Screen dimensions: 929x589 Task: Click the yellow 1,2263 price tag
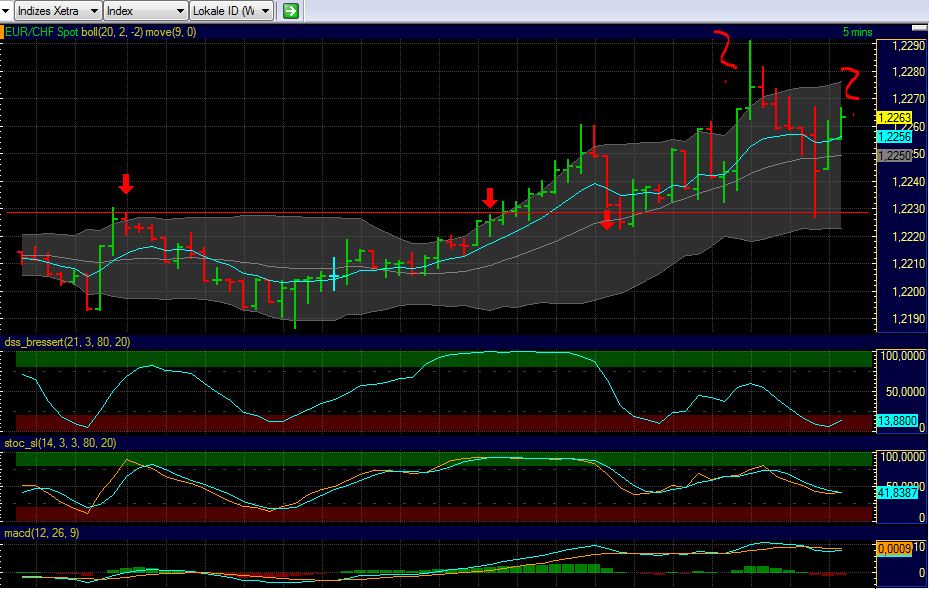892,118
